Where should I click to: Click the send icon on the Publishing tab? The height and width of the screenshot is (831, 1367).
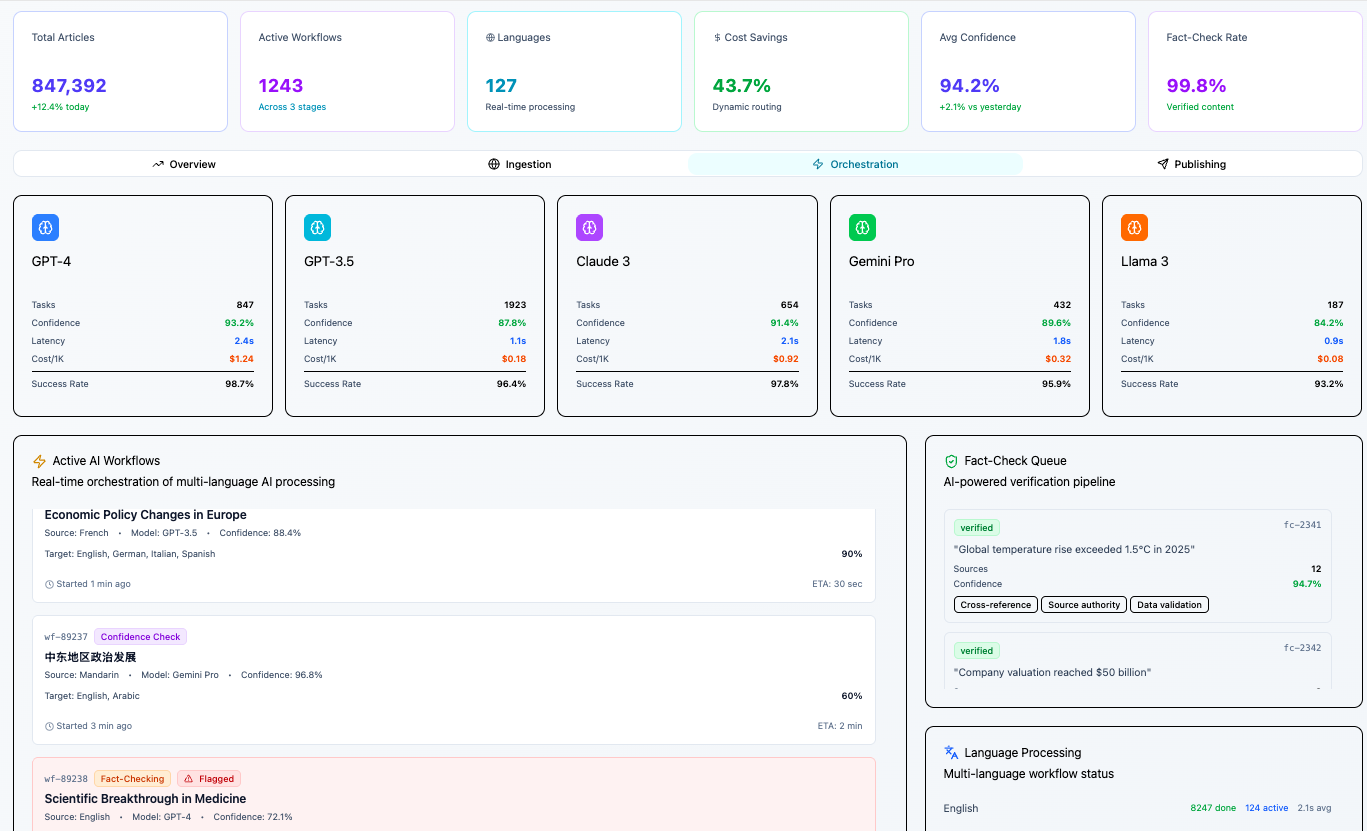click(1163, 163)
